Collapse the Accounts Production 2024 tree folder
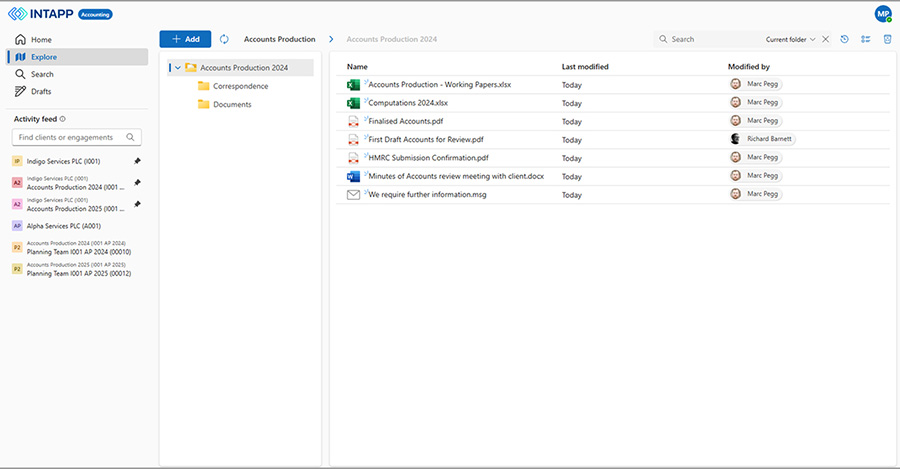 pos(177,68)
